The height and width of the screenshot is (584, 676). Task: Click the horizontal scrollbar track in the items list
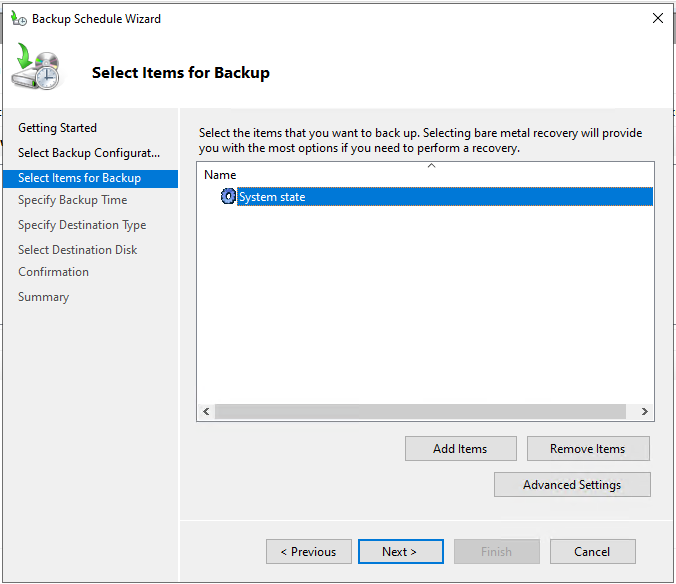click(420, 411)
